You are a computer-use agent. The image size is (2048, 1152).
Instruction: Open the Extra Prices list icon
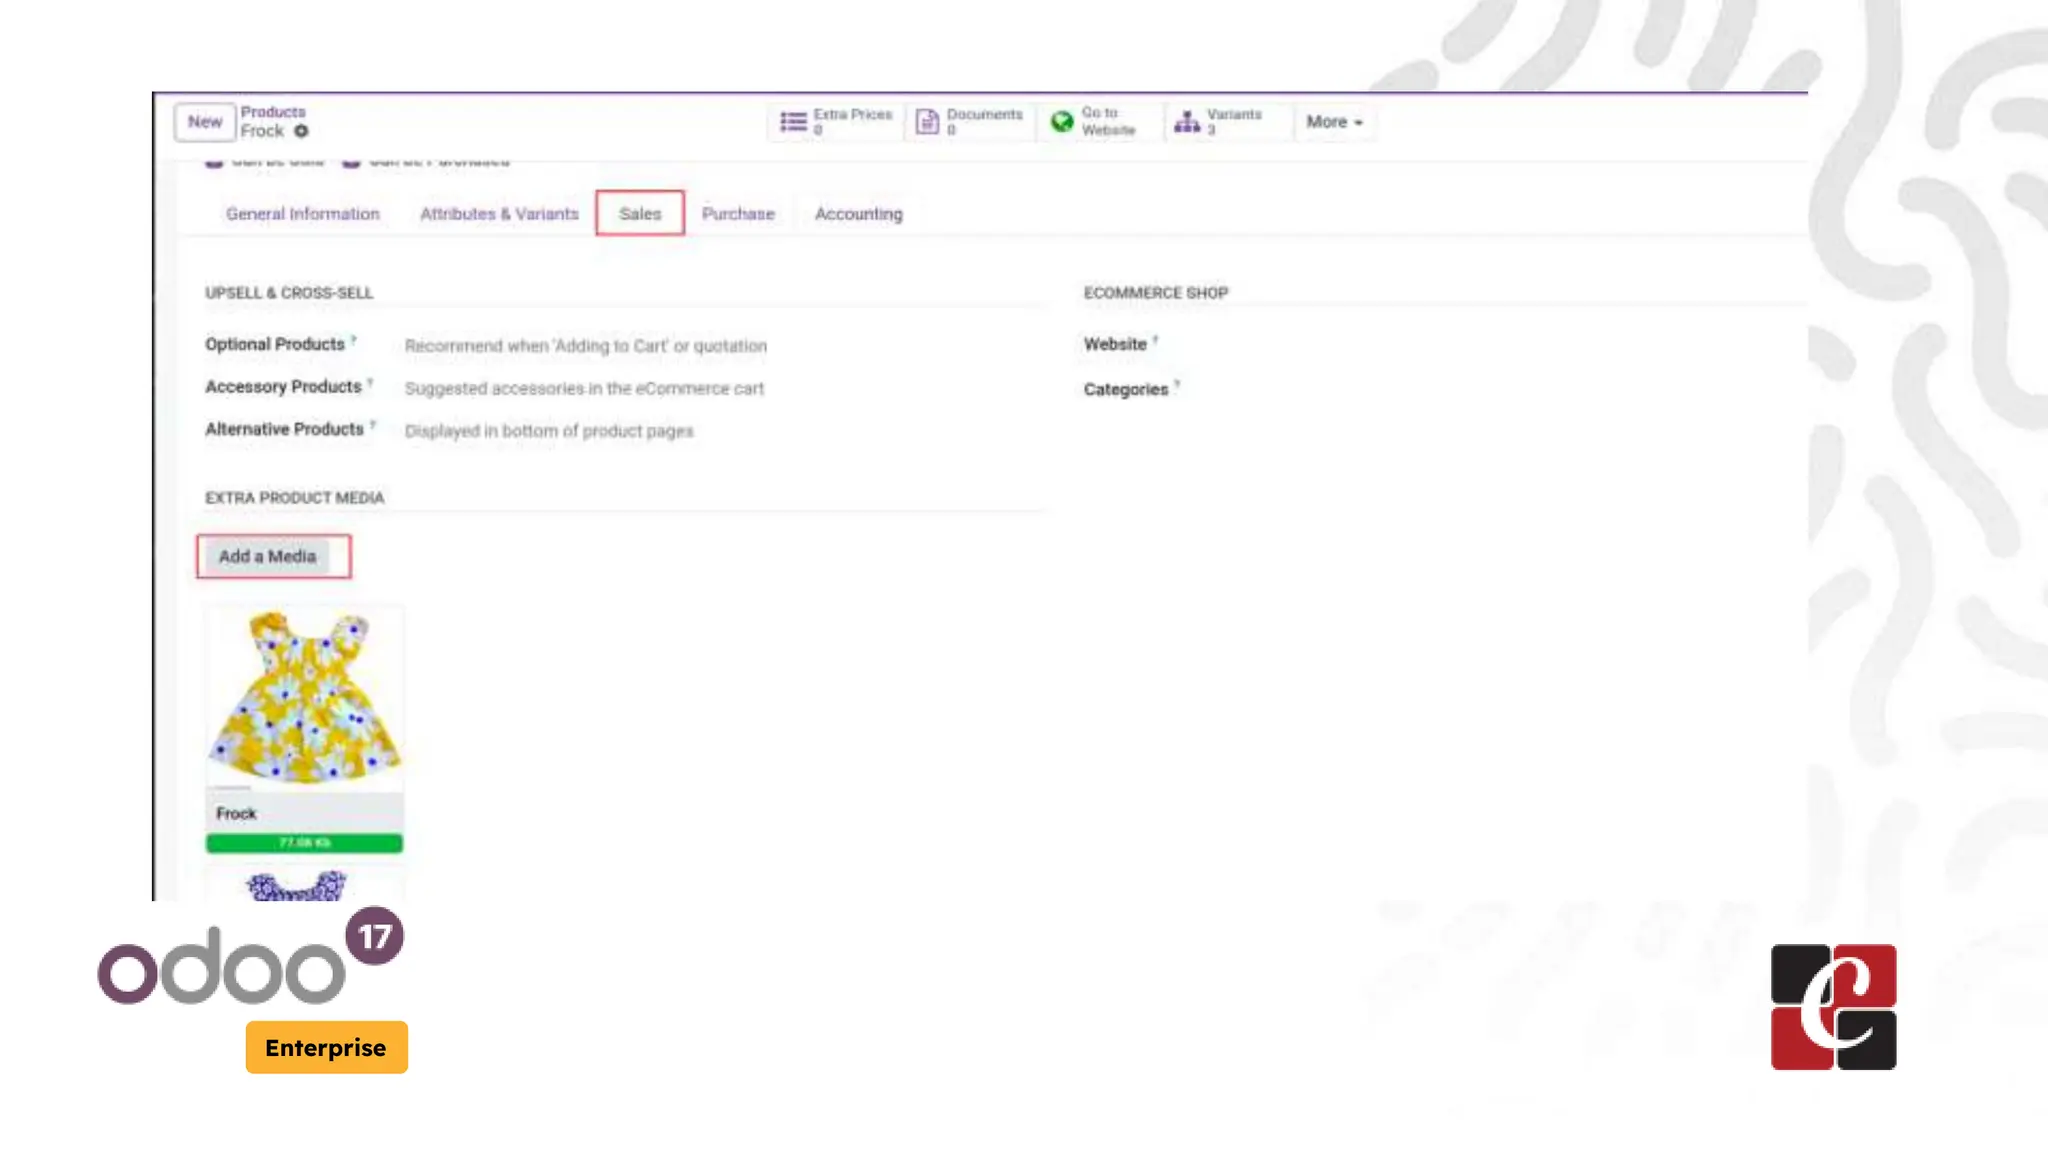(793, 122)
